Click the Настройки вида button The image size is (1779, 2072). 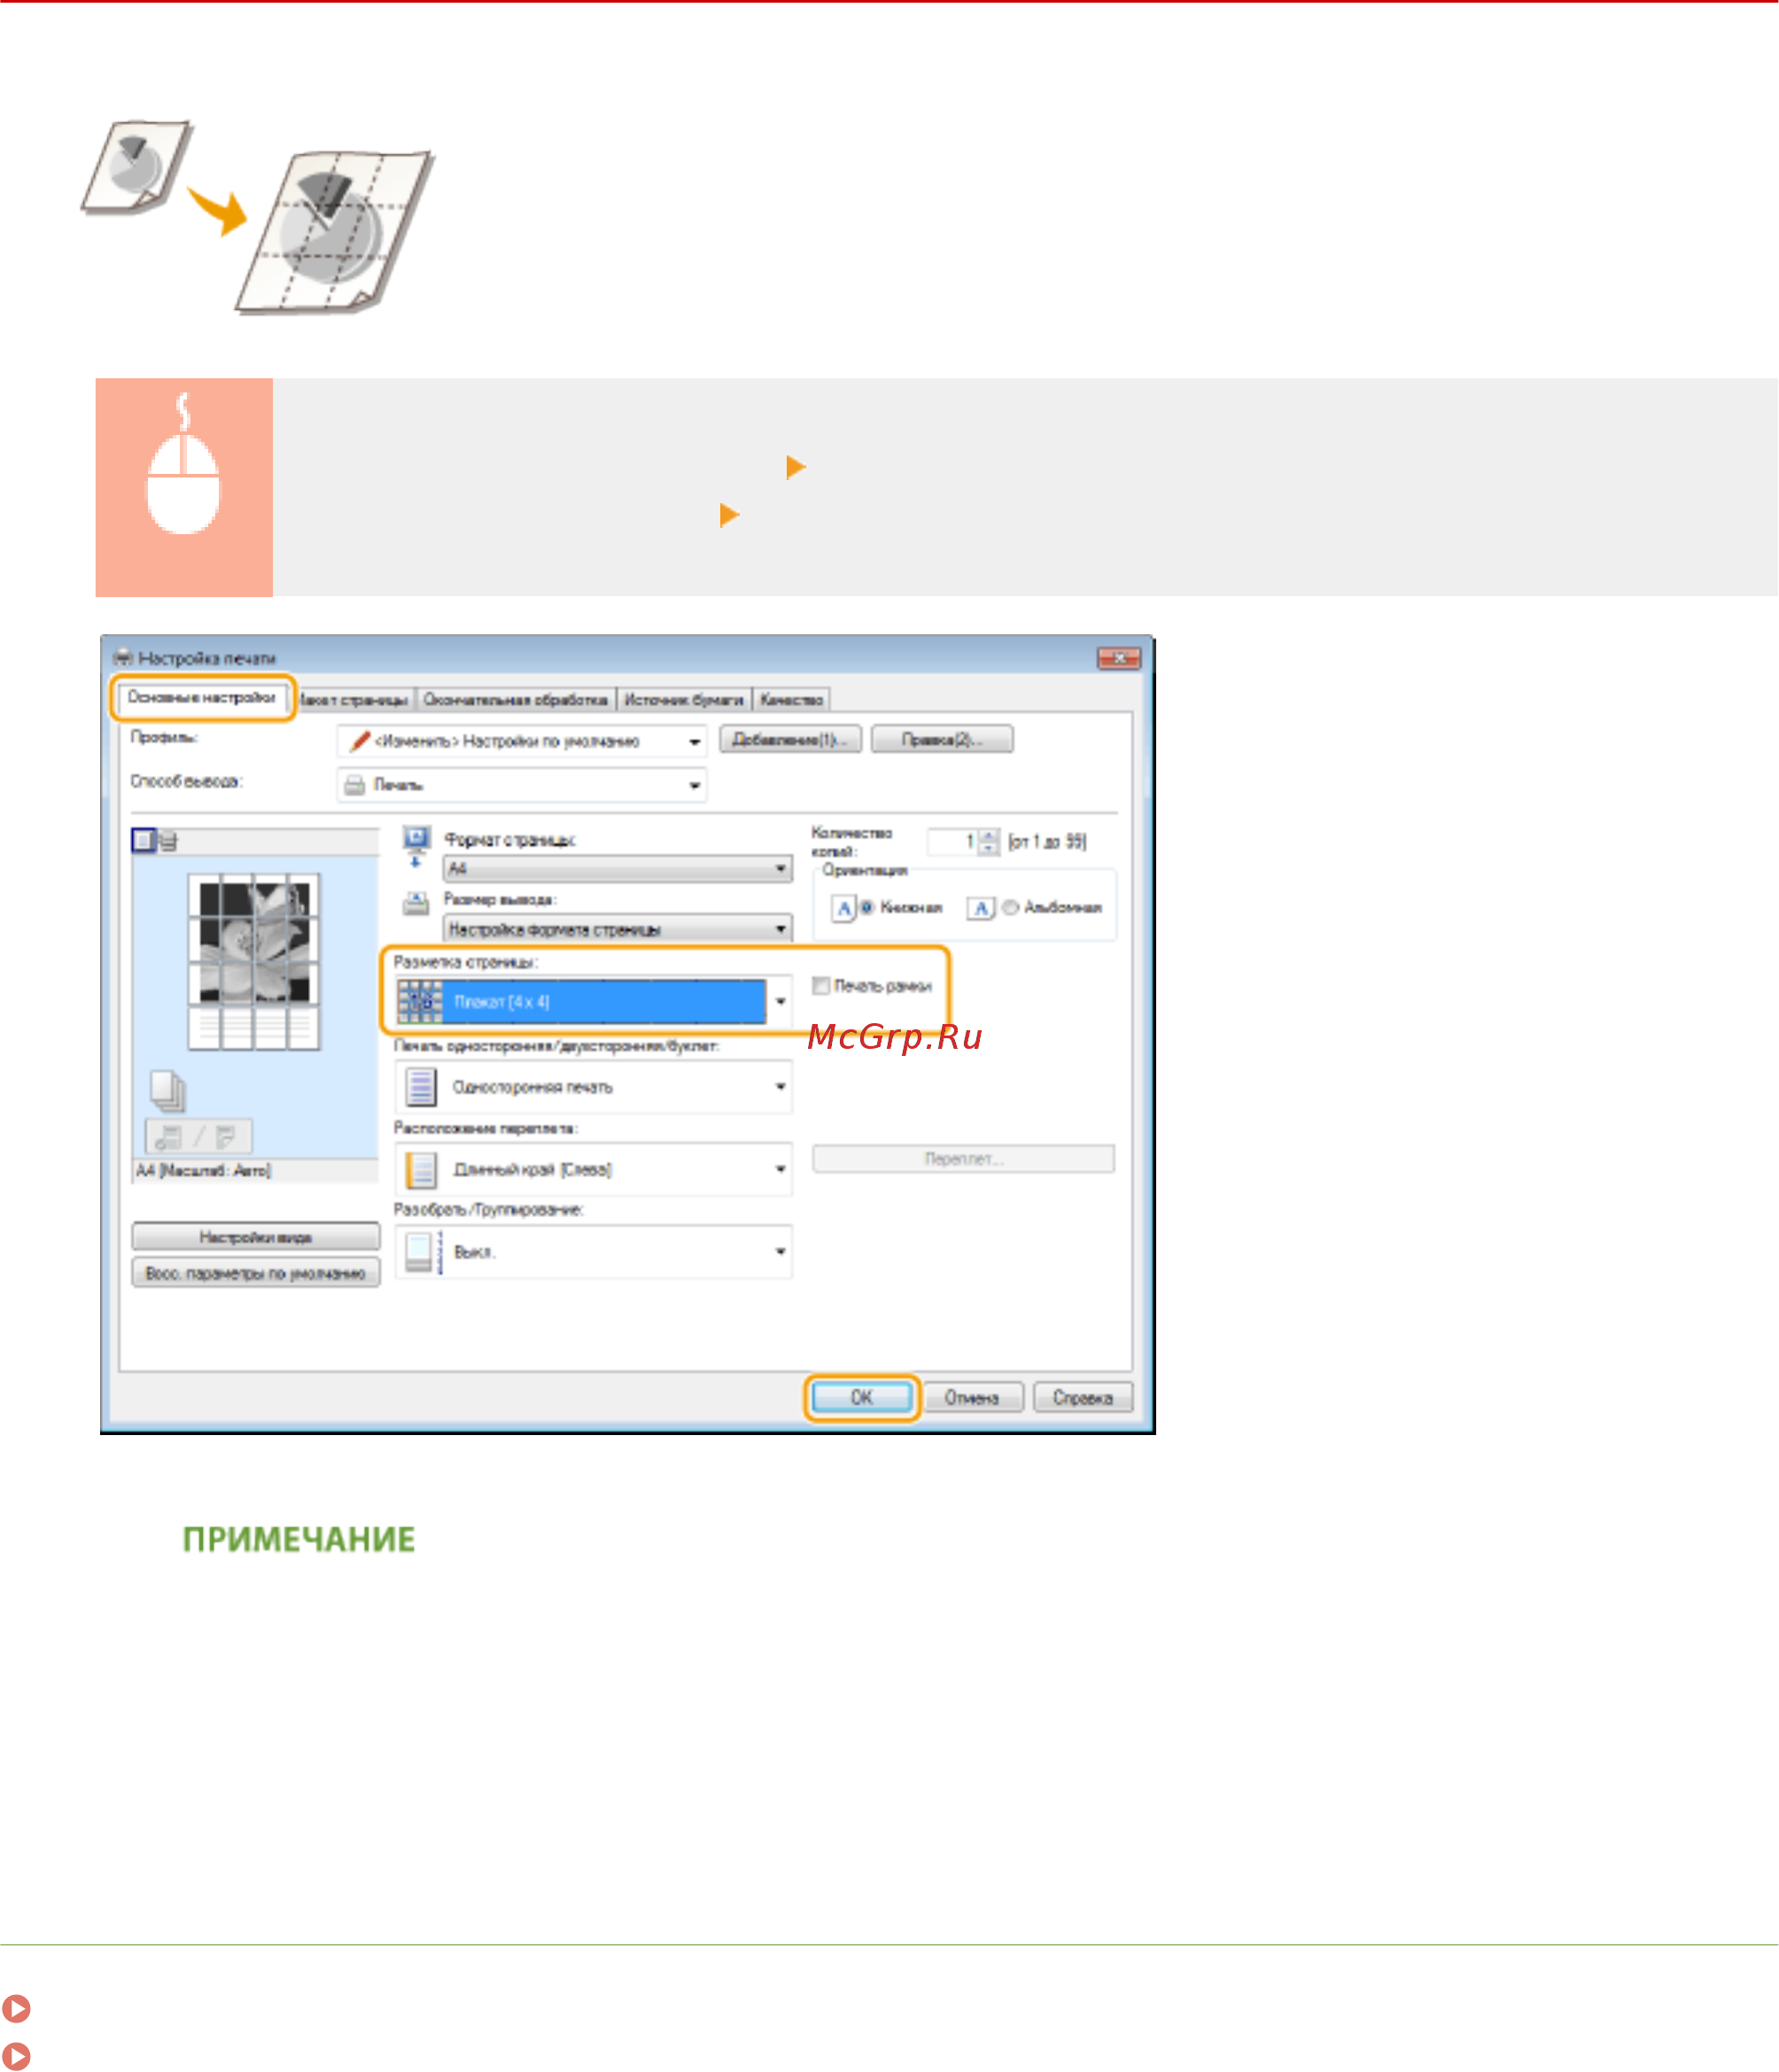(255, 1237)
